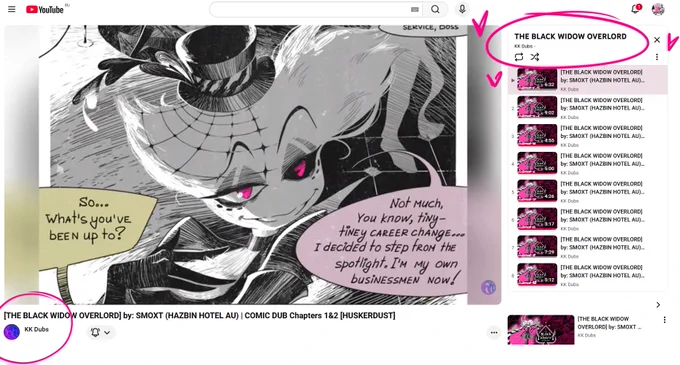Select the video title text under player

[x=199, y=316]
